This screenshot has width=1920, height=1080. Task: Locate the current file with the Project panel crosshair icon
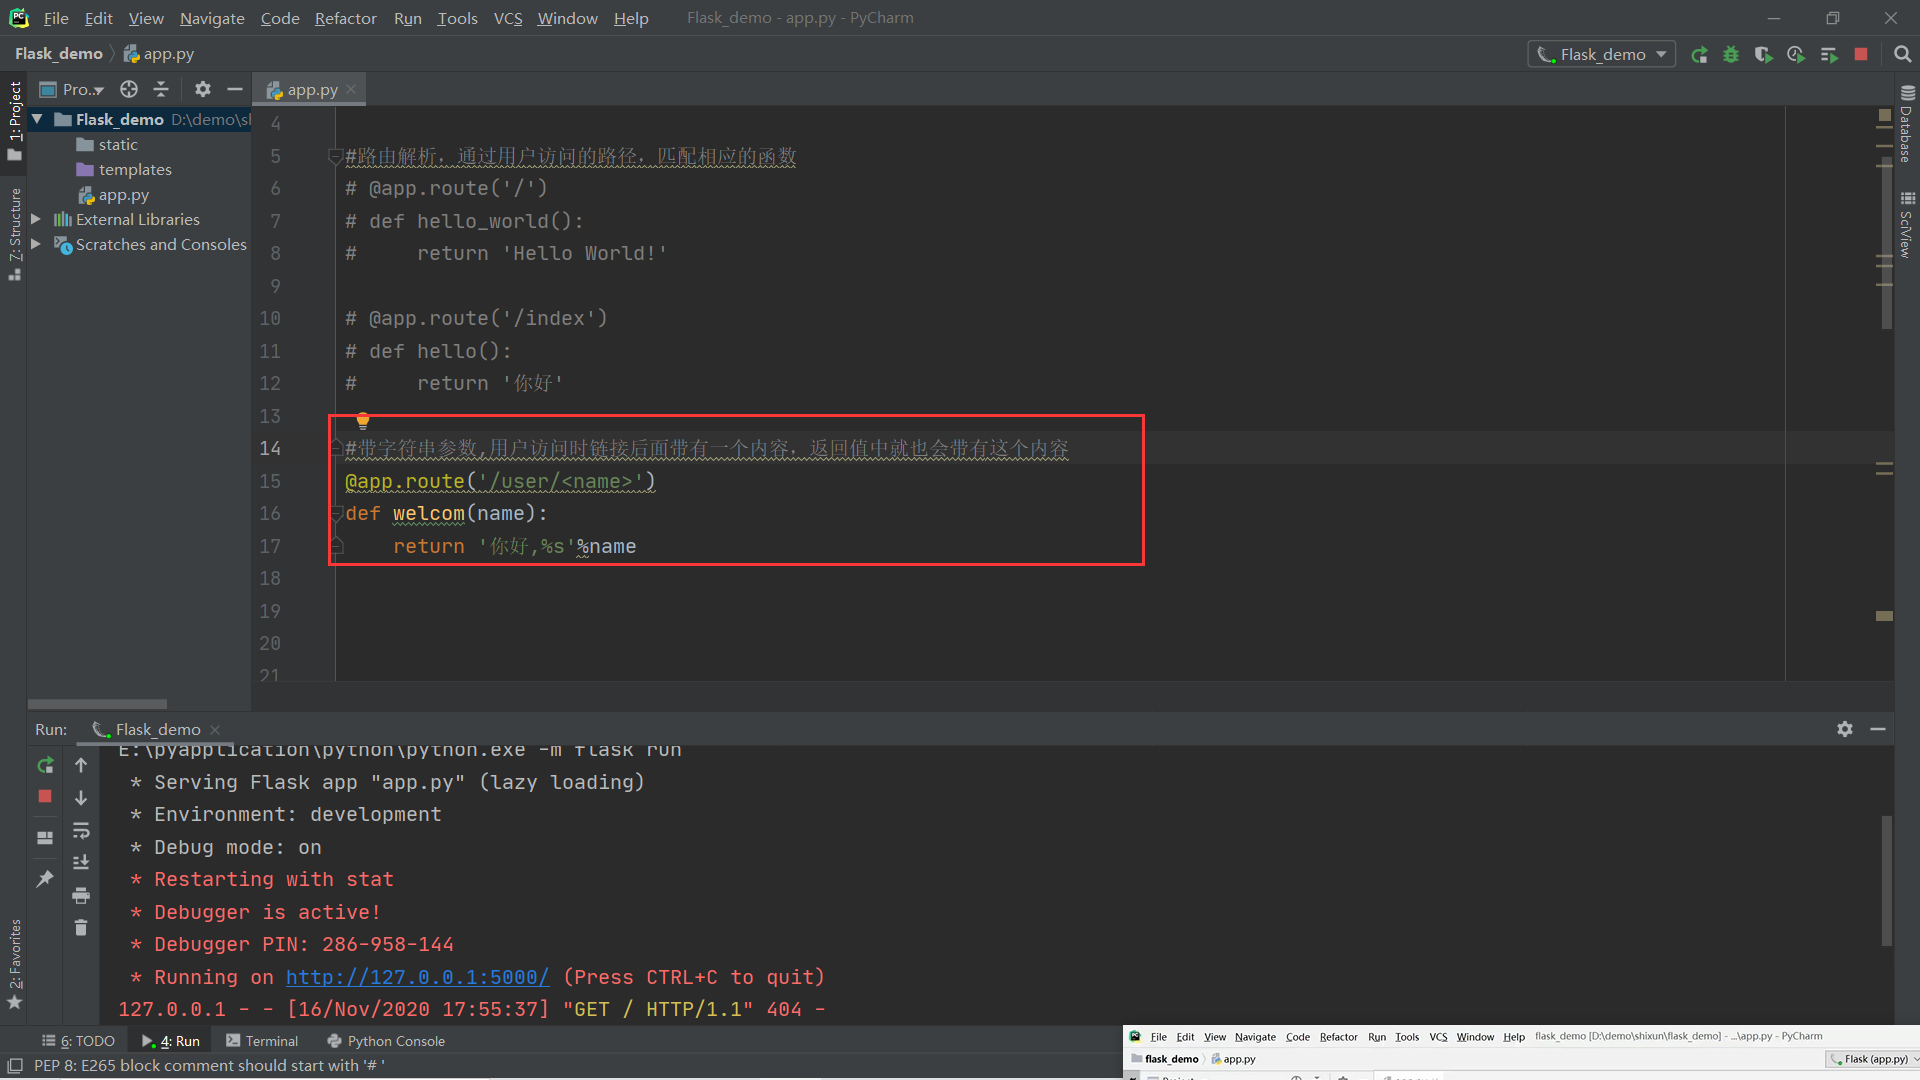(129, 89)
